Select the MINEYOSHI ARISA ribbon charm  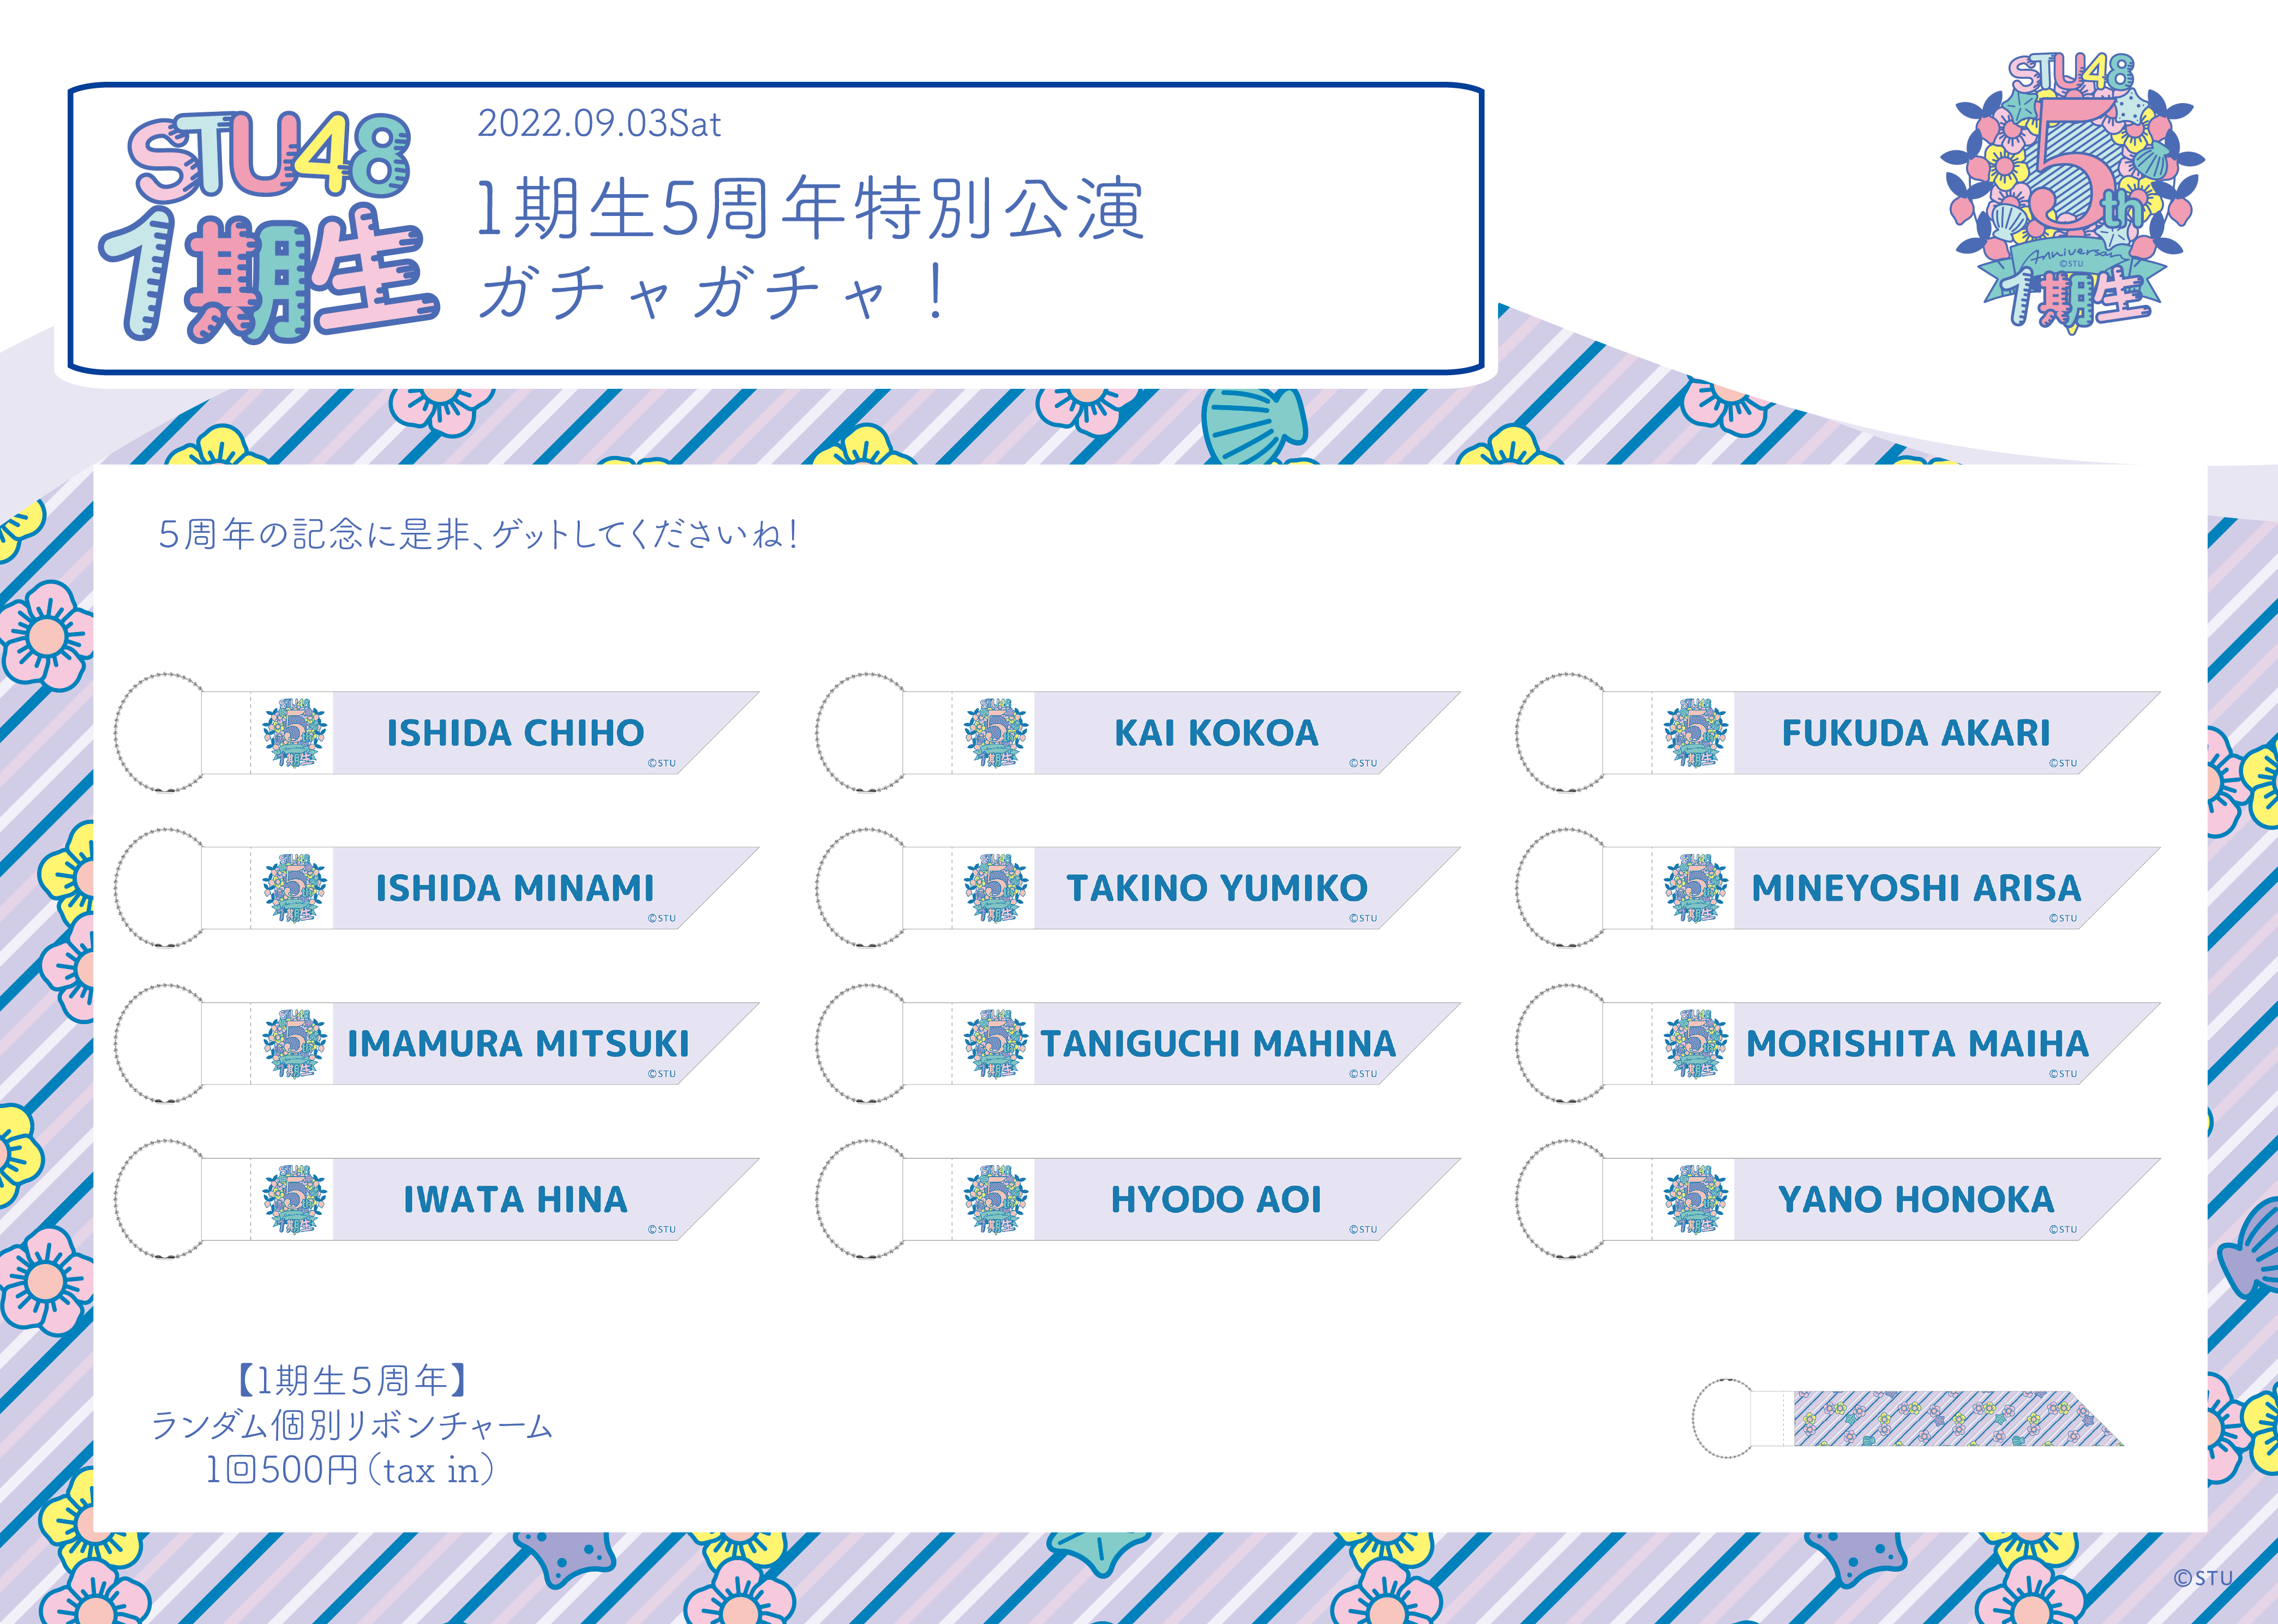click(1838, 888)
